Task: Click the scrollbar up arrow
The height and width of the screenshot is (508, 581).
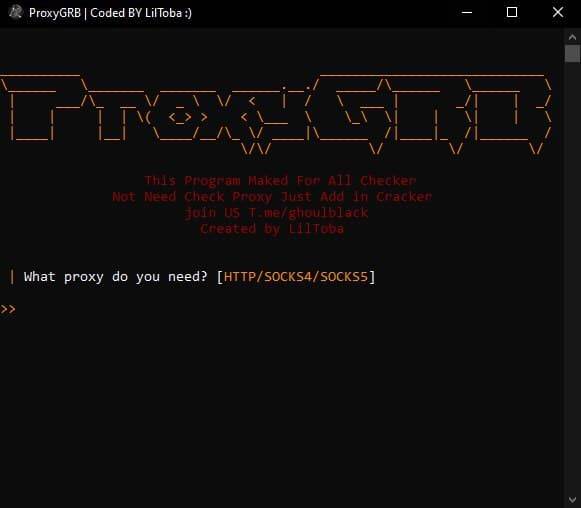Action: (x=572, y=37)
